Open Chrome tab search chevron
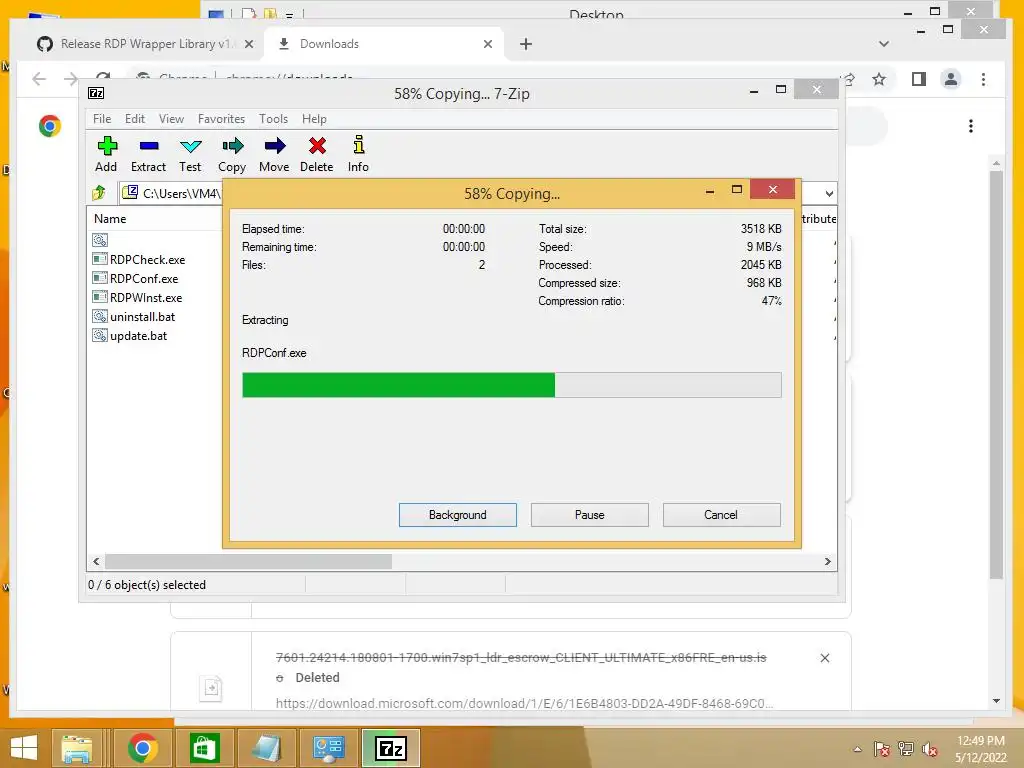 point(884,44)
